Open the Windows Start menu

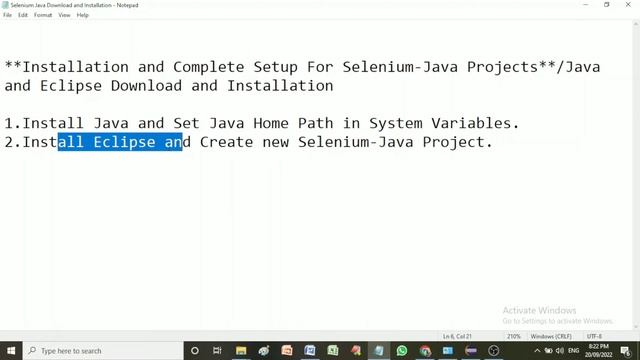click(11, 351)
